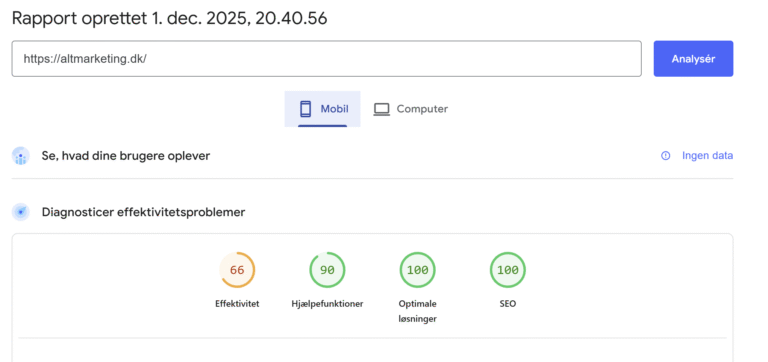Focus the URL field with altmarketing.dk

click(326, 59)
